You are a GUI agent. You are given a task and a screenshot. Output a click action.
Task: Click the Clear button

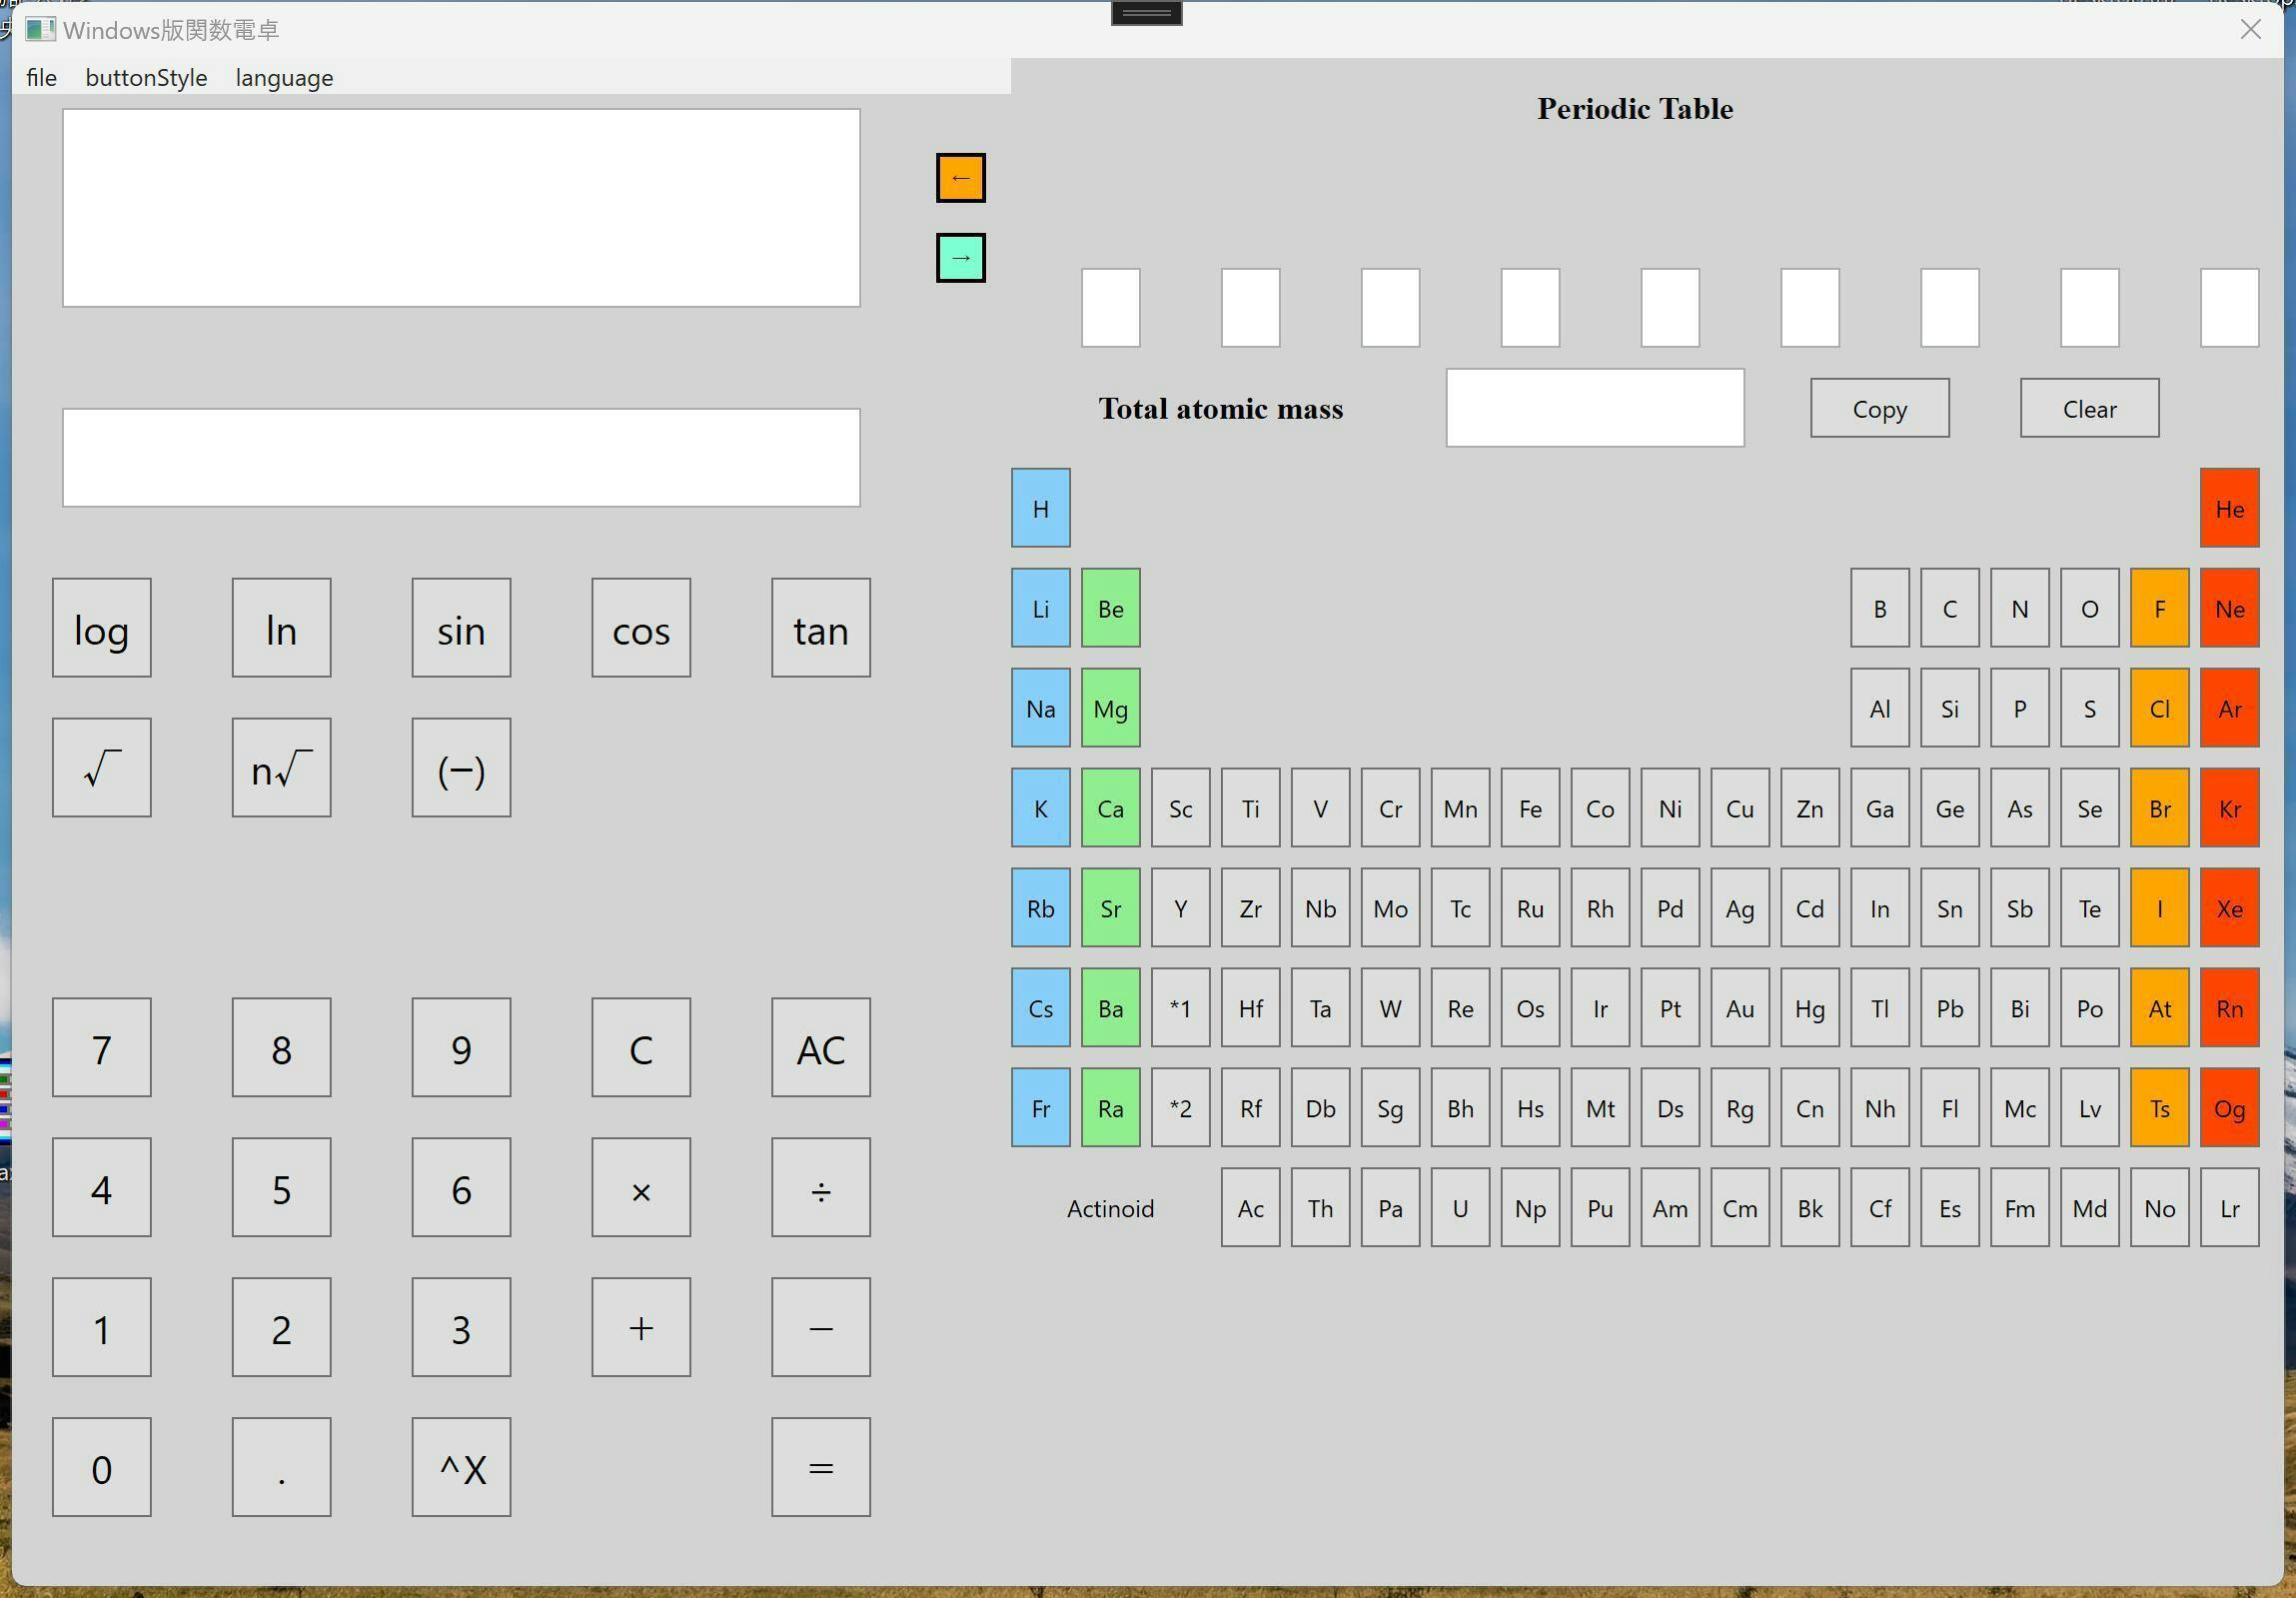2089,408
